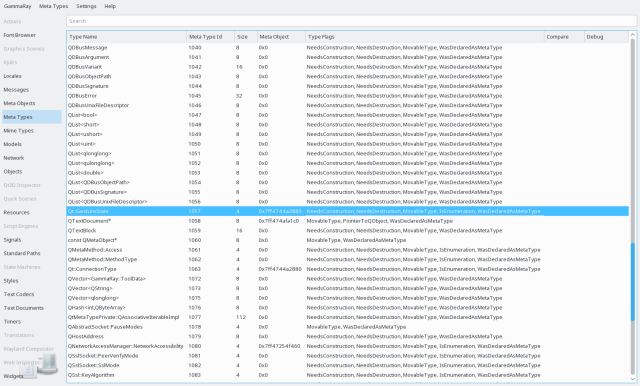Select the QTextDocument* row
640x386 pixels.
347,221
